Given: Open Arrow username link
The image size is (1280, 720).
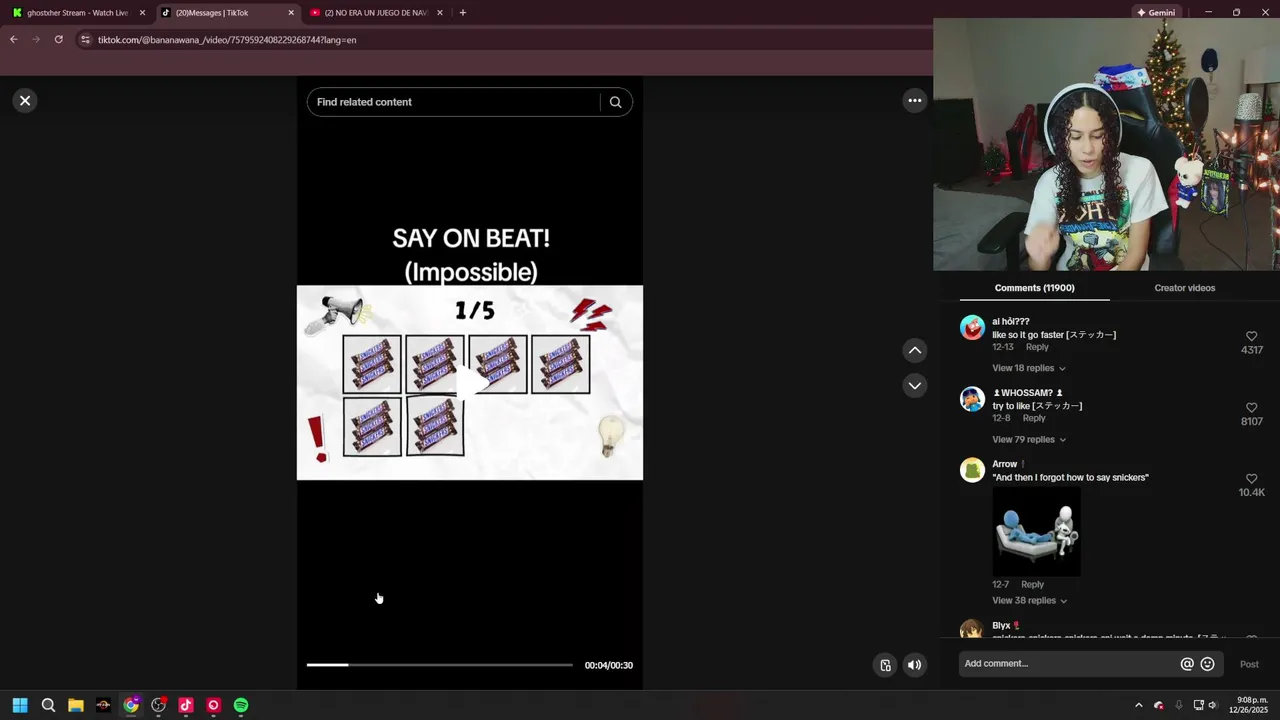Looking at the screenshot, I should [1004, 464].
